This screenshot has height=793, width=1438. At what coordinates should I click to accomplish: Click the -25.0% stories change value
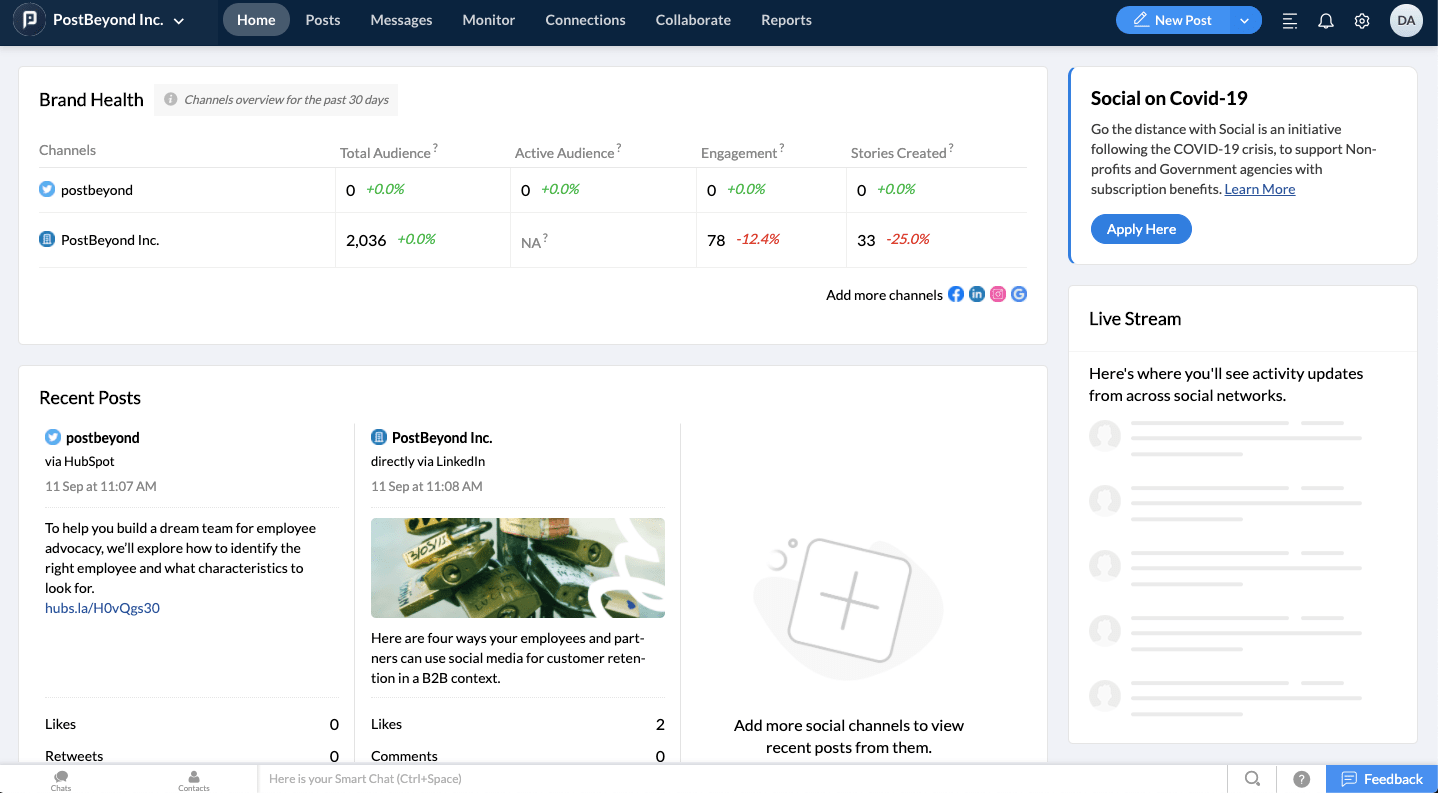point(908,239)
